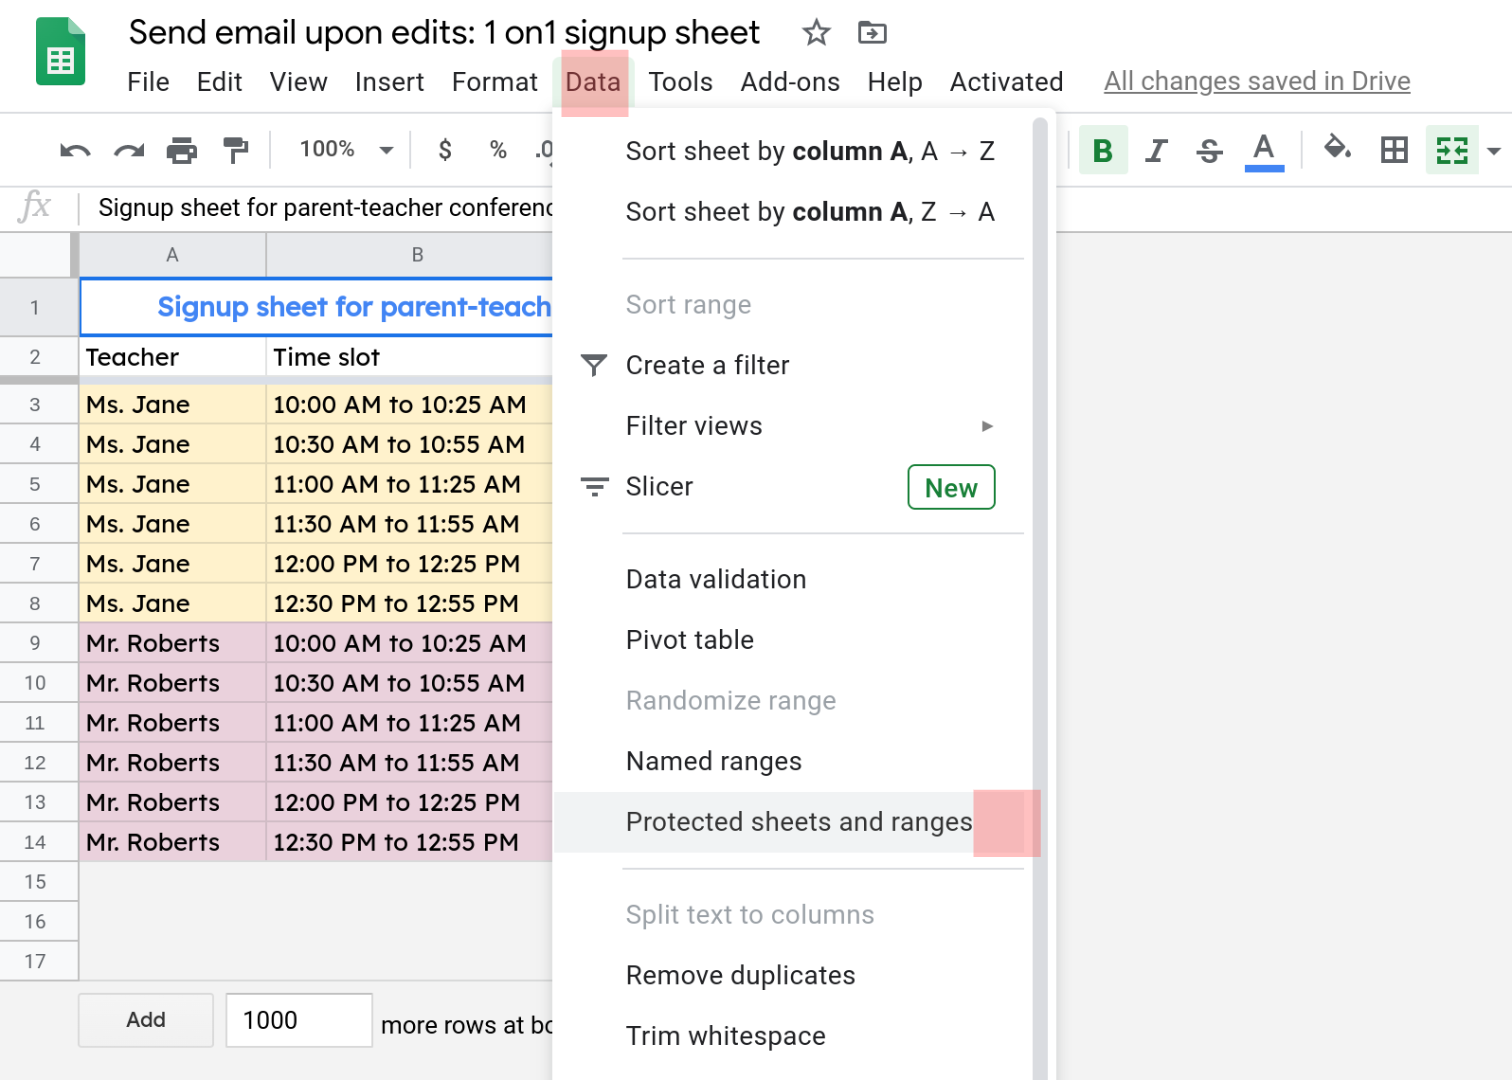
Task: Open the zoom 100% dropdown
Action: click(346, 150)
